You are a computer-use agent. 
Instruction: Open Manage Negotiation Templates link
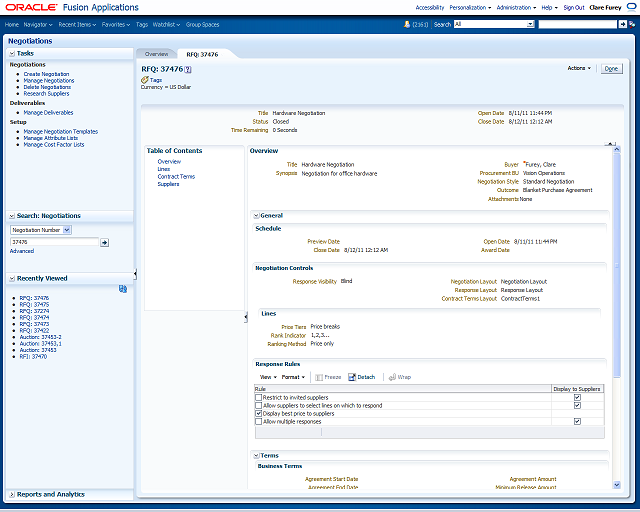(x=61, y=131)
